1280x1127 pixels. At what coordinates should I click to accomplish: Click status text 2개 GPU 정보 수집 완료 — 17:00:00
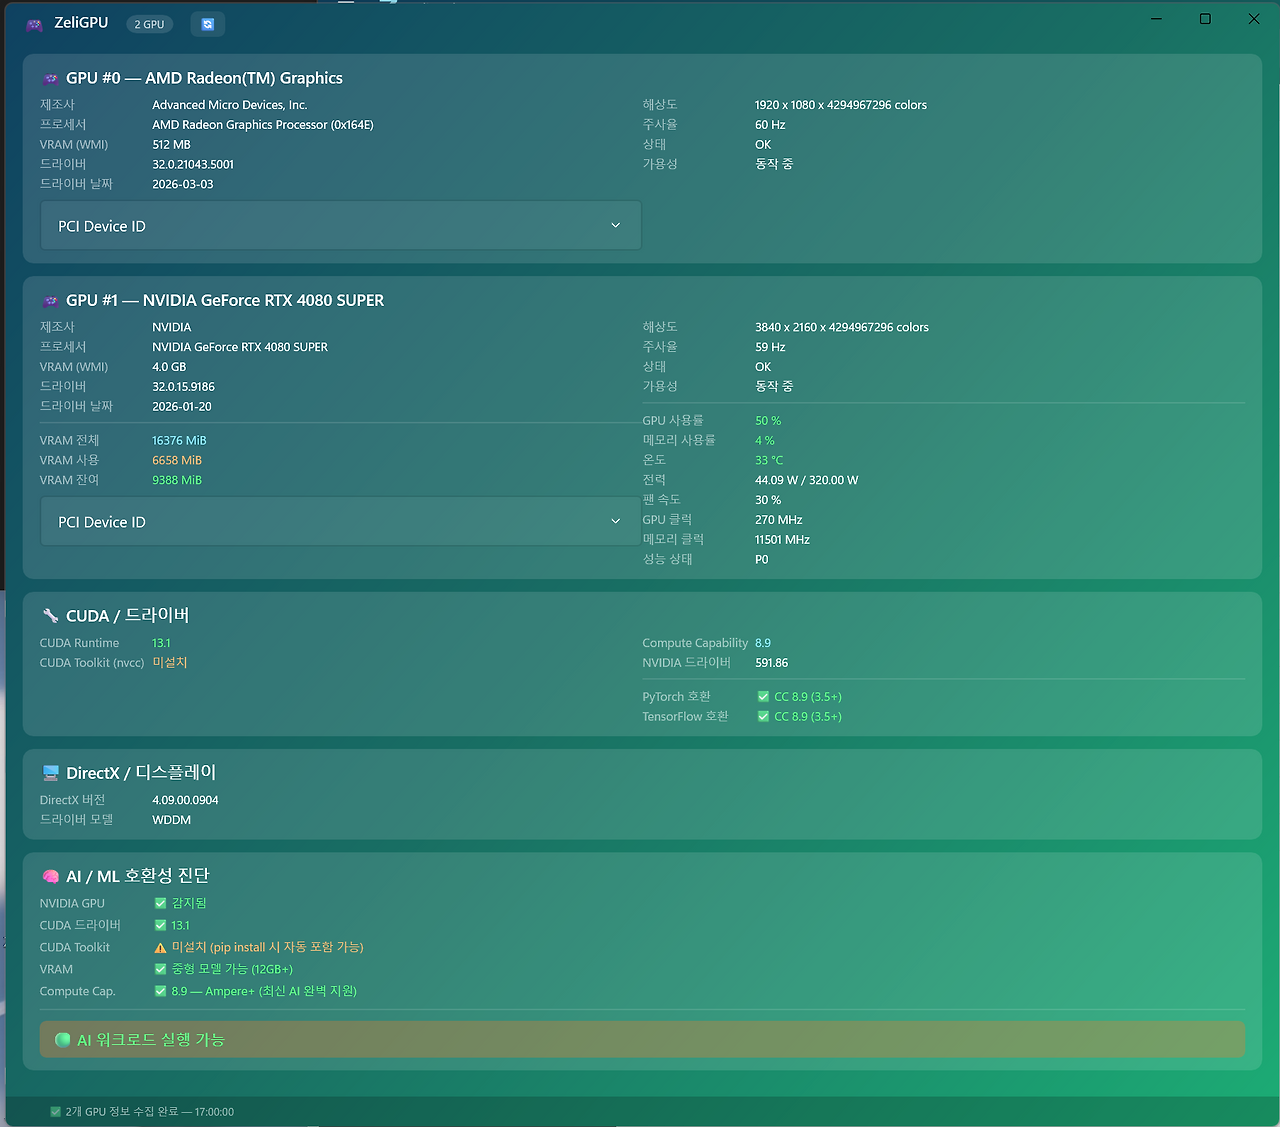pos(150,1112)
